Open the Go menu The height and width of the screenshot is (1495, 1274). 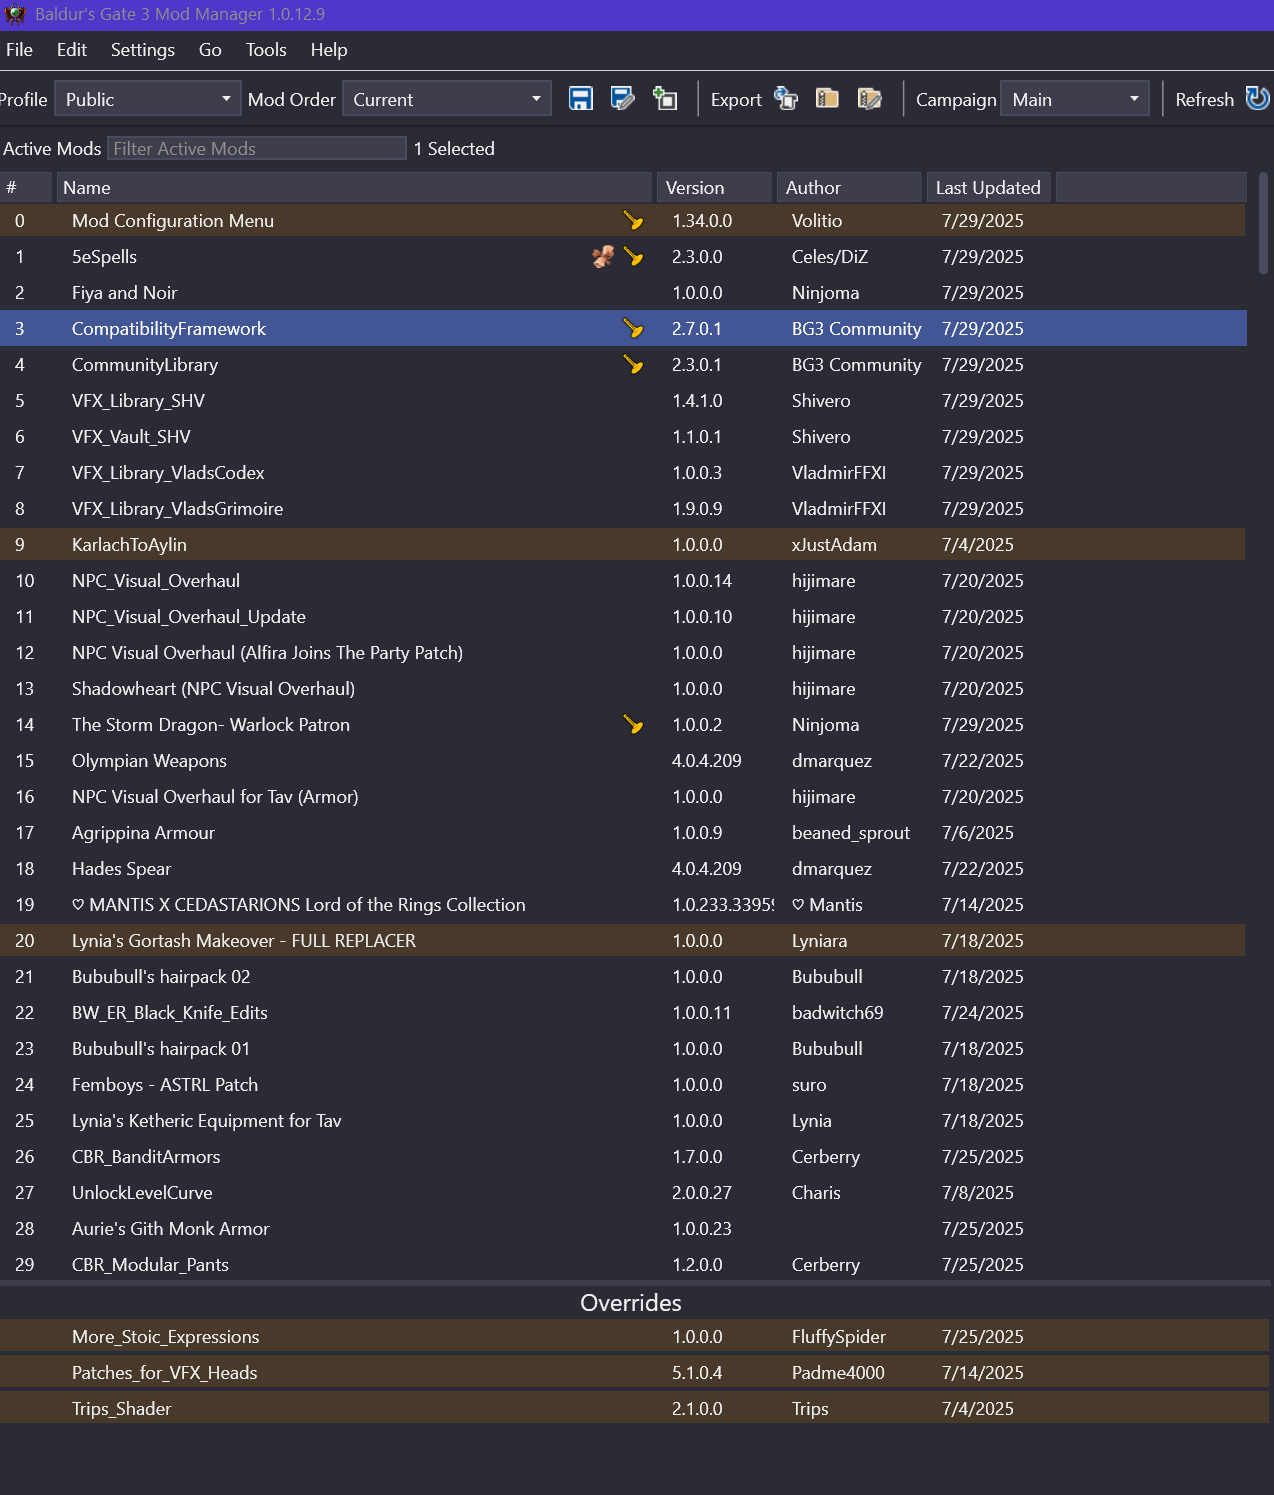210,50
